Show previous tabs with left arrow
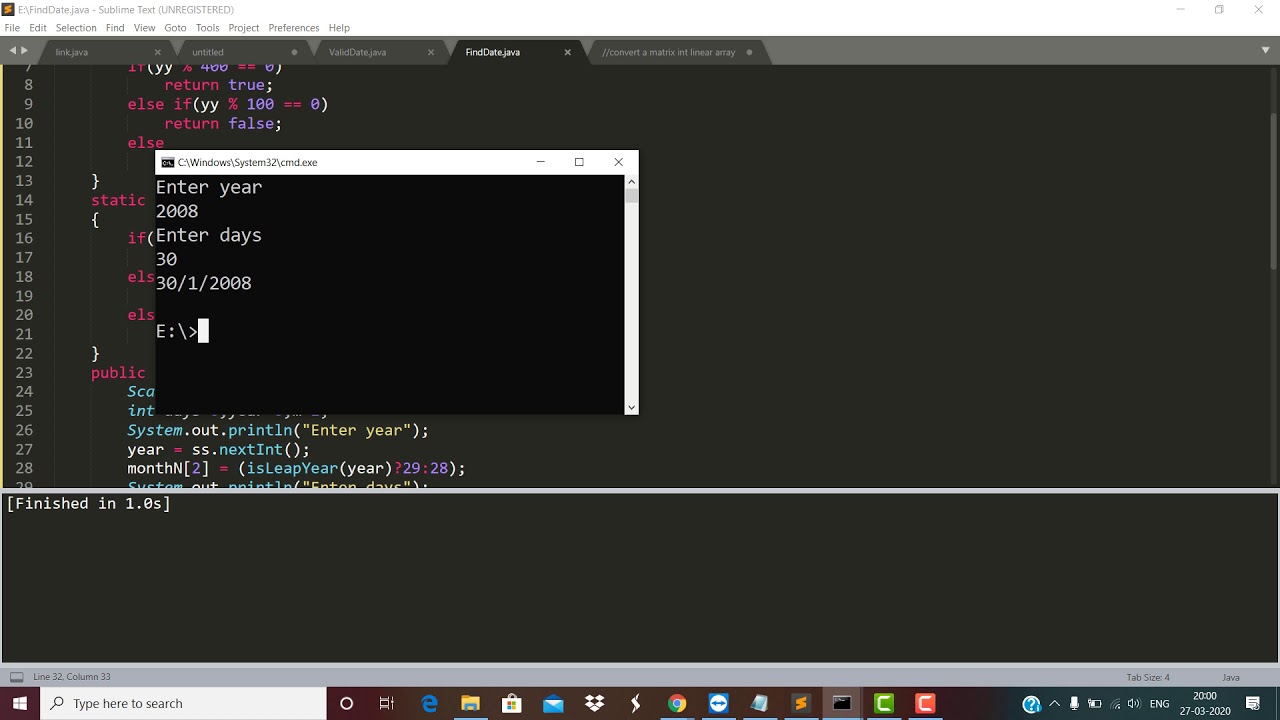Viewport: 1280px width, 720px height. 13,50
